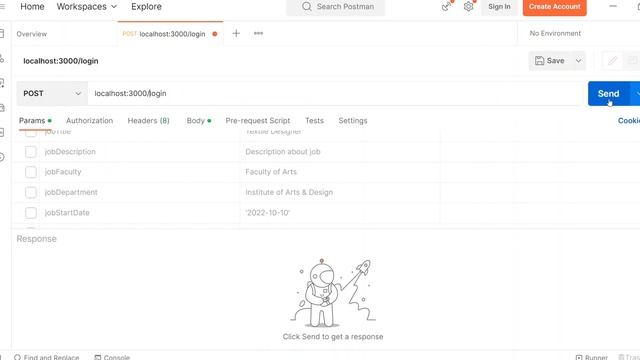Open the POST method dropdown

coord(52,93)
